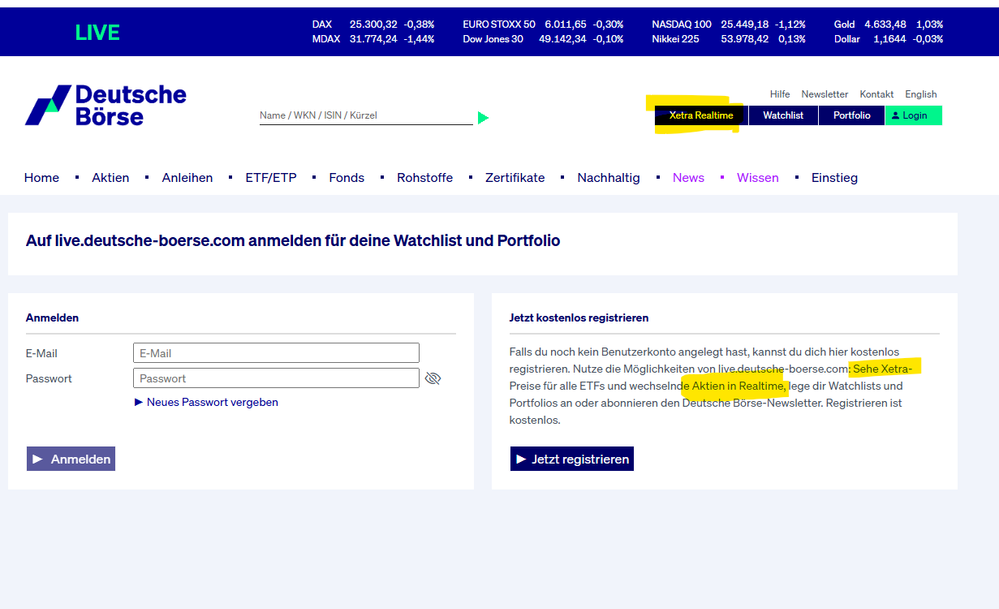Switch language to English
This screenshot has height=609, width=999.
[x=921, y=94]
